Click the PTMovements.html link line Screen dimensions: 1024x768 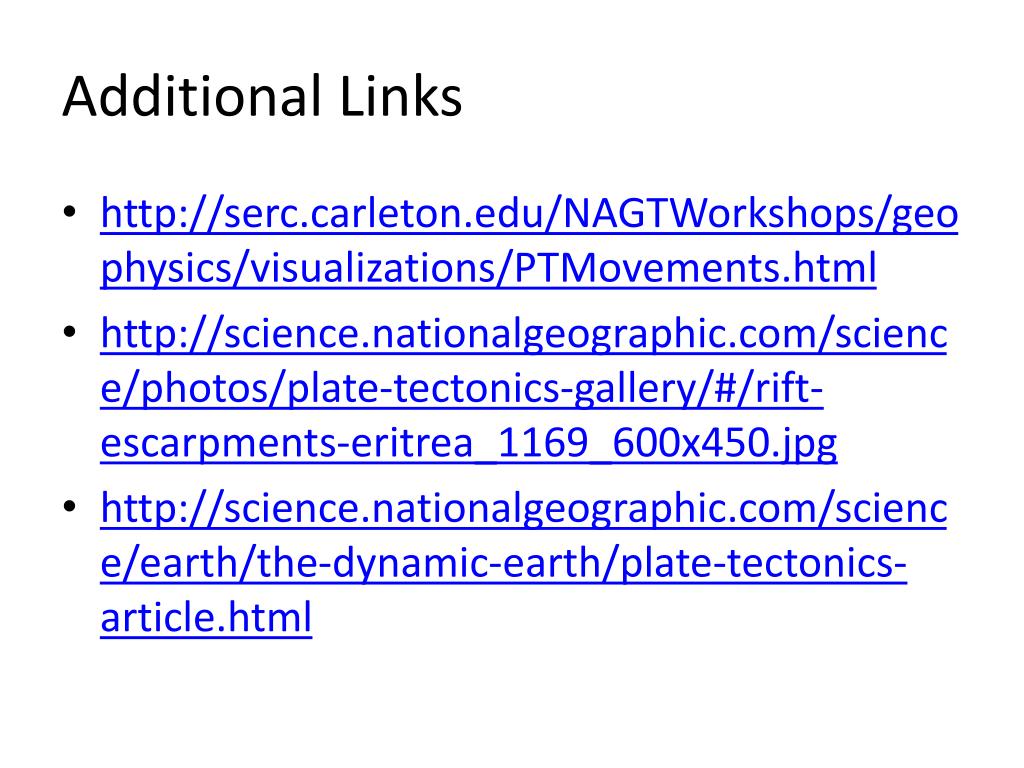[488, 268]
